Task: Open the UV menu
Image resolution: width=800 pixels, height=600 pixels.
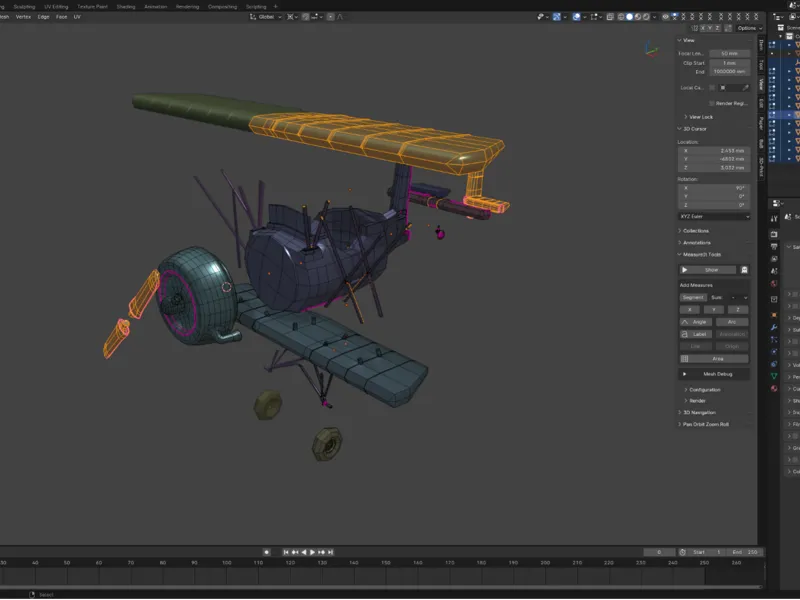Action: point(77,17)
